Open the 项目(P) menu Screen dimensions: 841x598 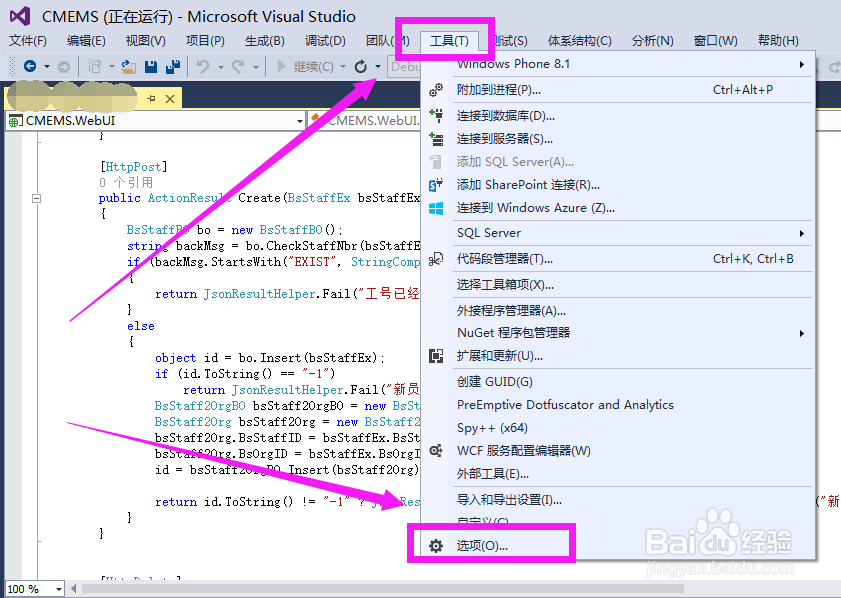click(x=205, y=41)
